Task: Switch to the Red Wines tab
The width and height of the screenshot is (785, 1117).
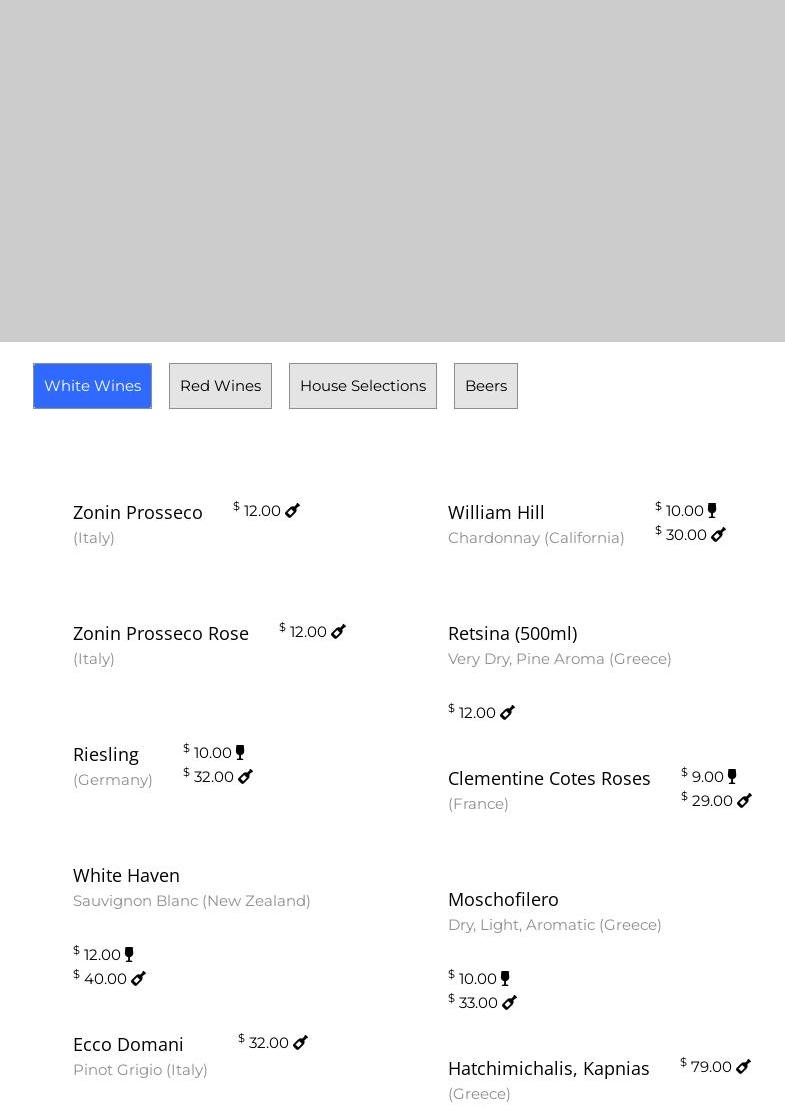Action: pos(220,386)
